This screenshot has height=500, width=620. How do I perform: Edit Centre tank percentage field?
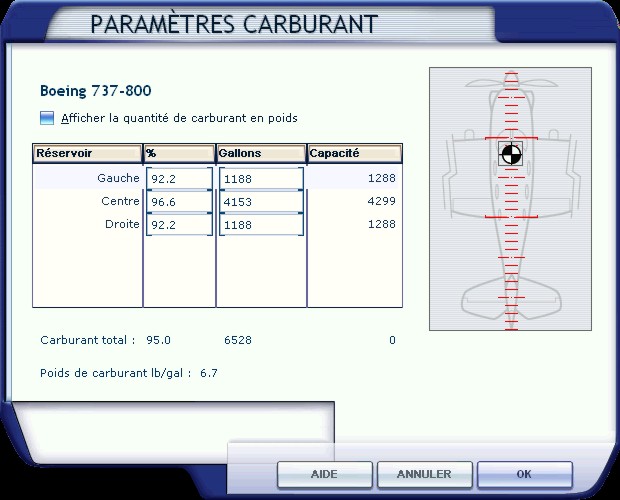(180, 202)
